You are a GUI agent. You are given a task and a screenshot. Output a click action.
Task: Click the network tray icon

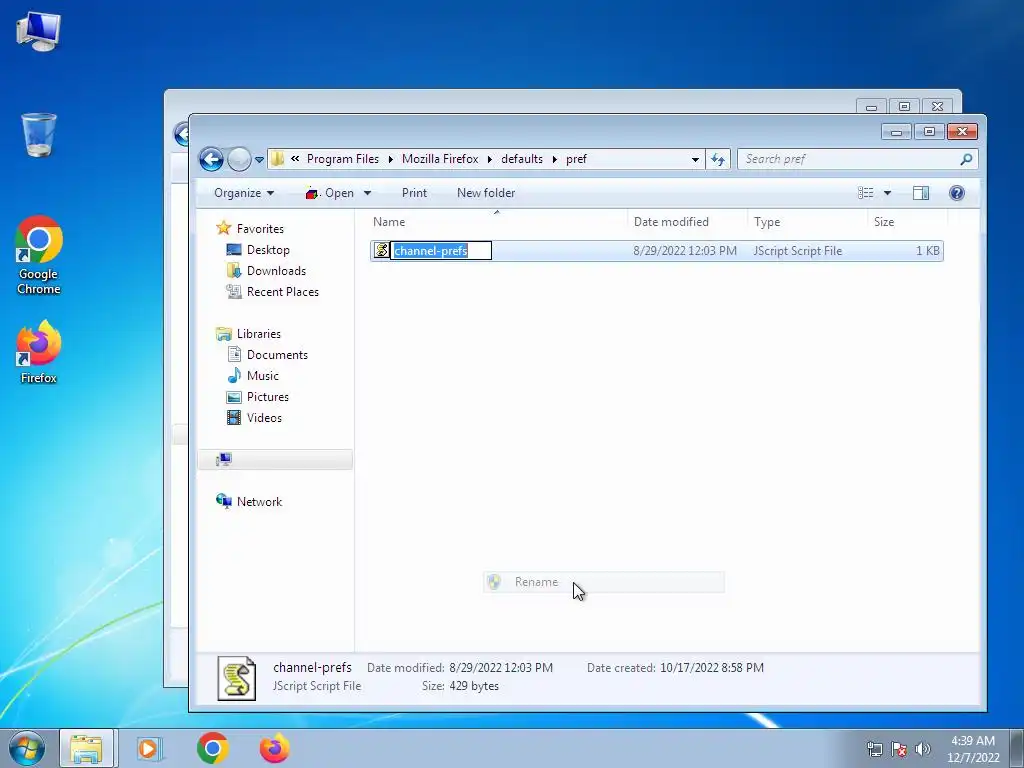pos(874,749)
